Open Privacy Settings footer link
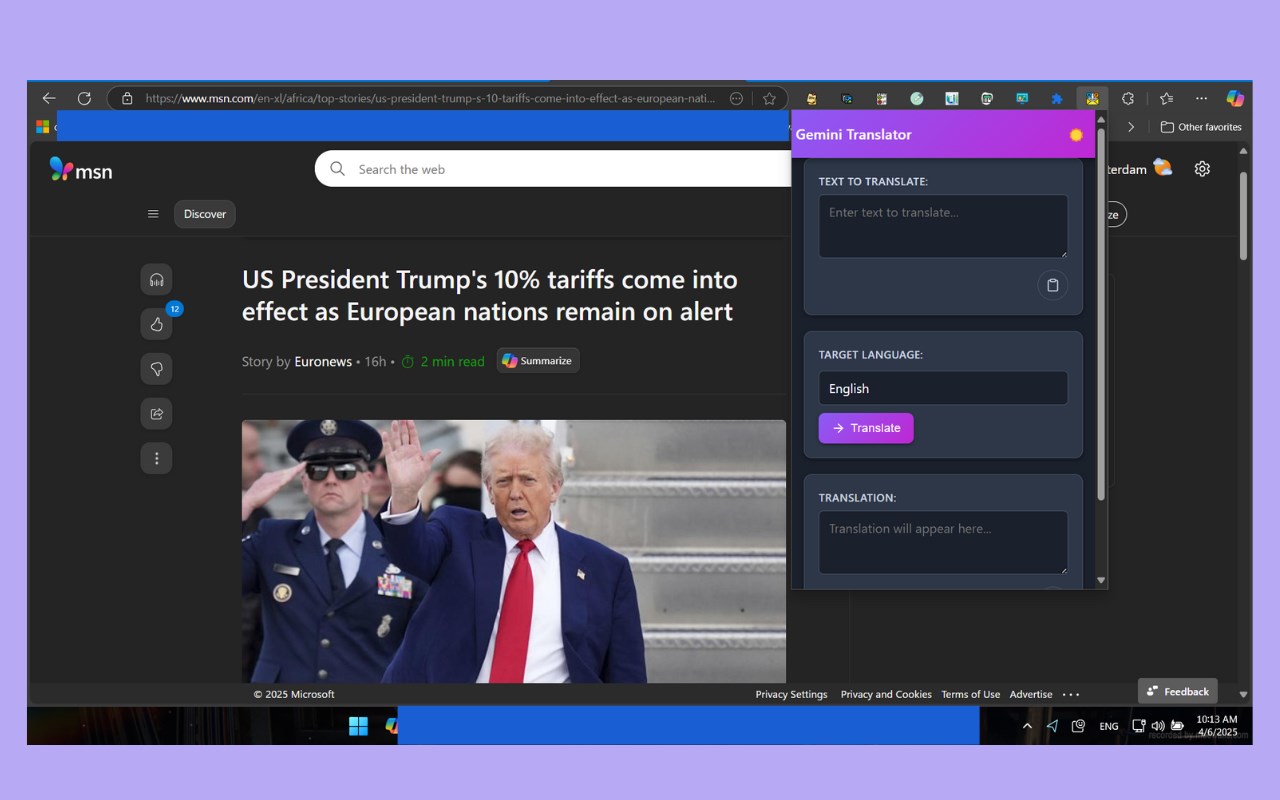Image resolution: width=1280 pixels, height=800 pixels. pyautogui.click(x=791, y=694)
